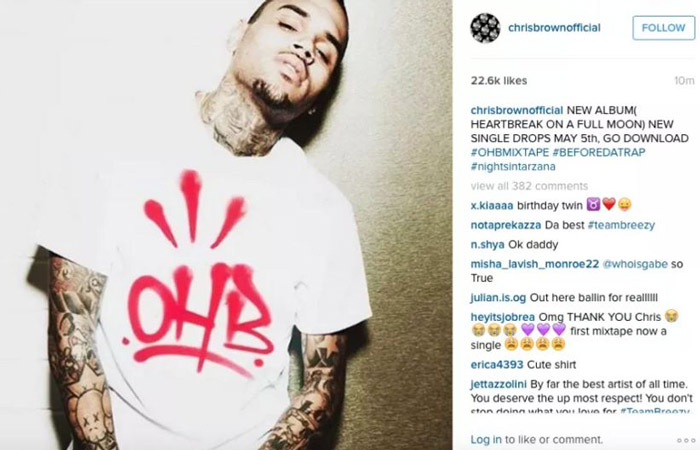Open julian.is.og commenter profile
700x450 pixels.
pyautogui.click(x=498, y=297)
